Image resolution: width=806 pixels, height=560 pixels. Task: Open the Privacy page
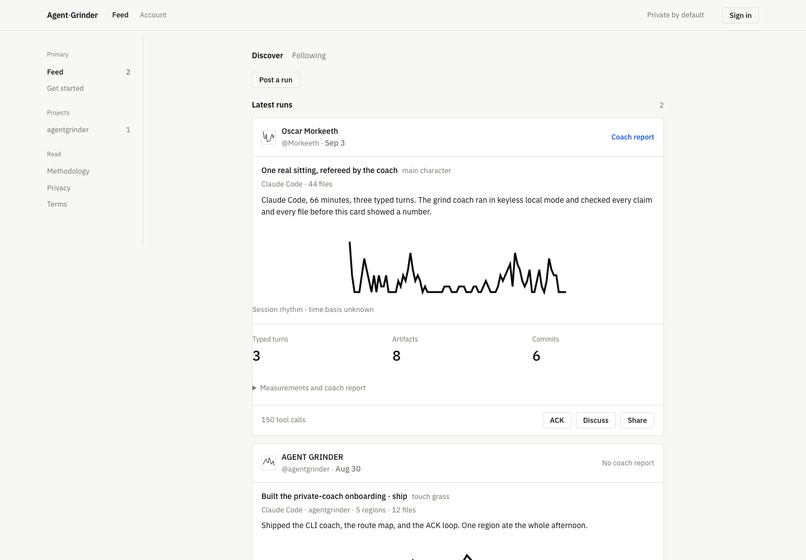59,188
